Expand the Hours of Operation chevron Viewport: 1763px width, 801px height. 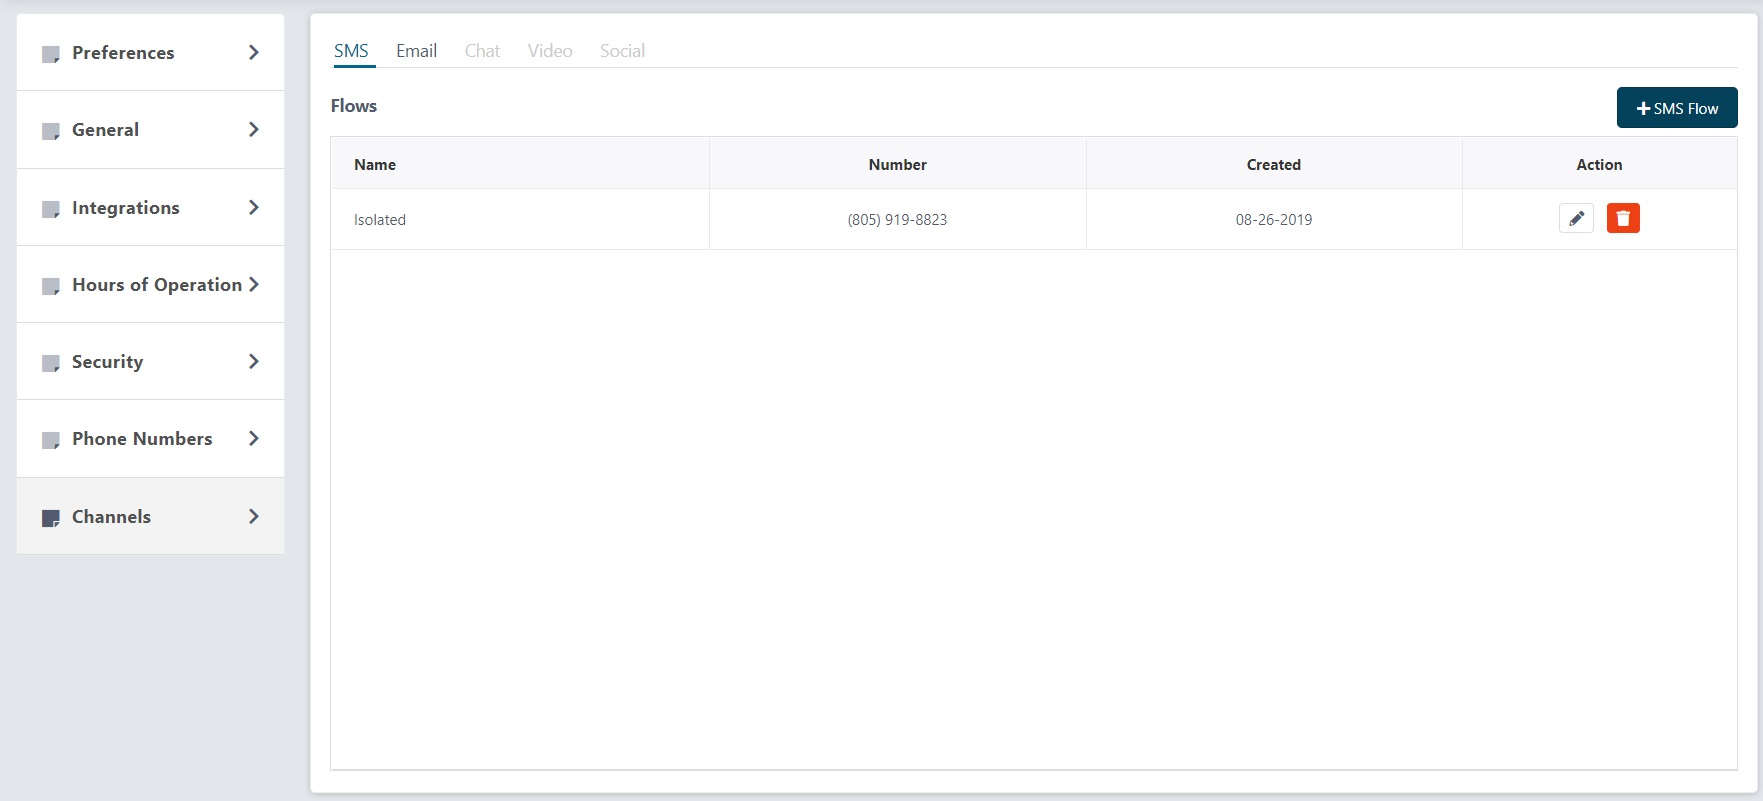(x=254, y=284)
